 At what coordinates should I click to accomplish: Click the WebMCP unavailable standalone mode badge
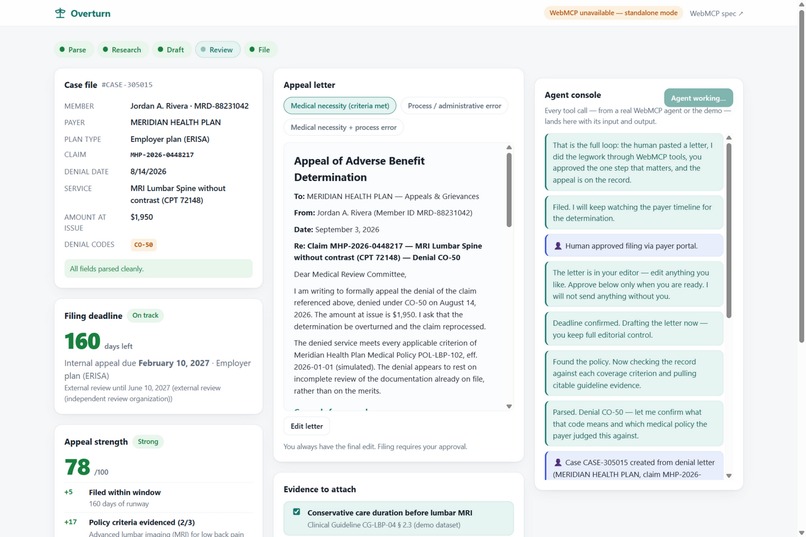(x=613, y=13)
